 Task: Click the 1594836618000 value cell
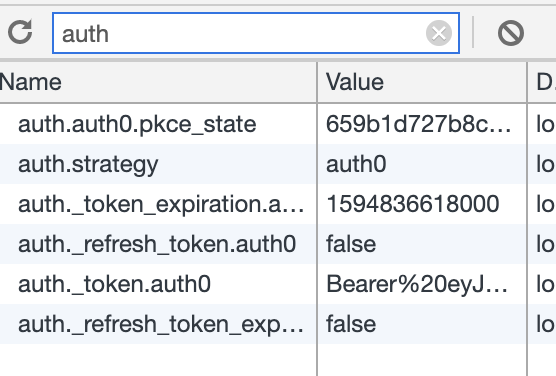click(x=422, y=204)
